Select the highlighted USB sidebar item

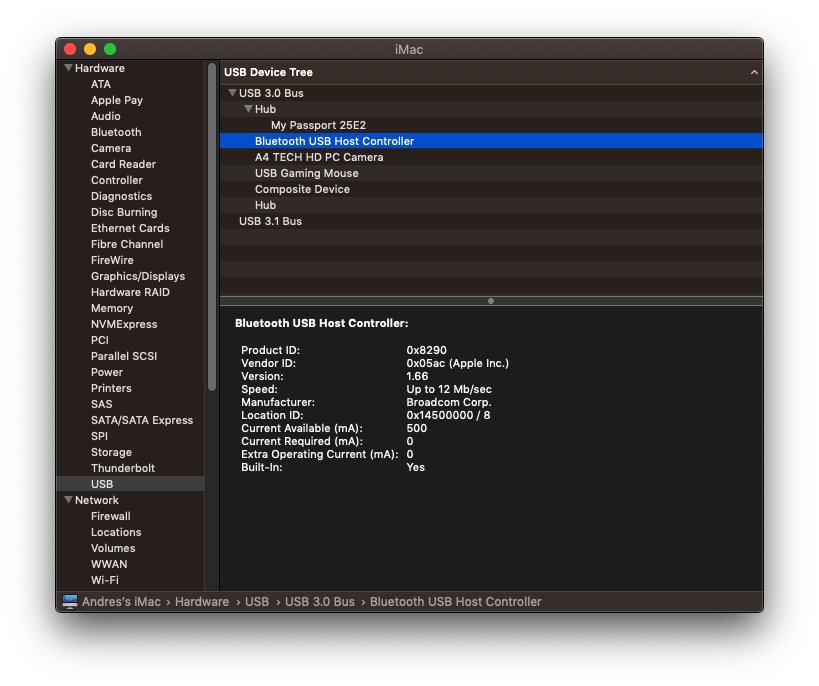pos(130,484)
